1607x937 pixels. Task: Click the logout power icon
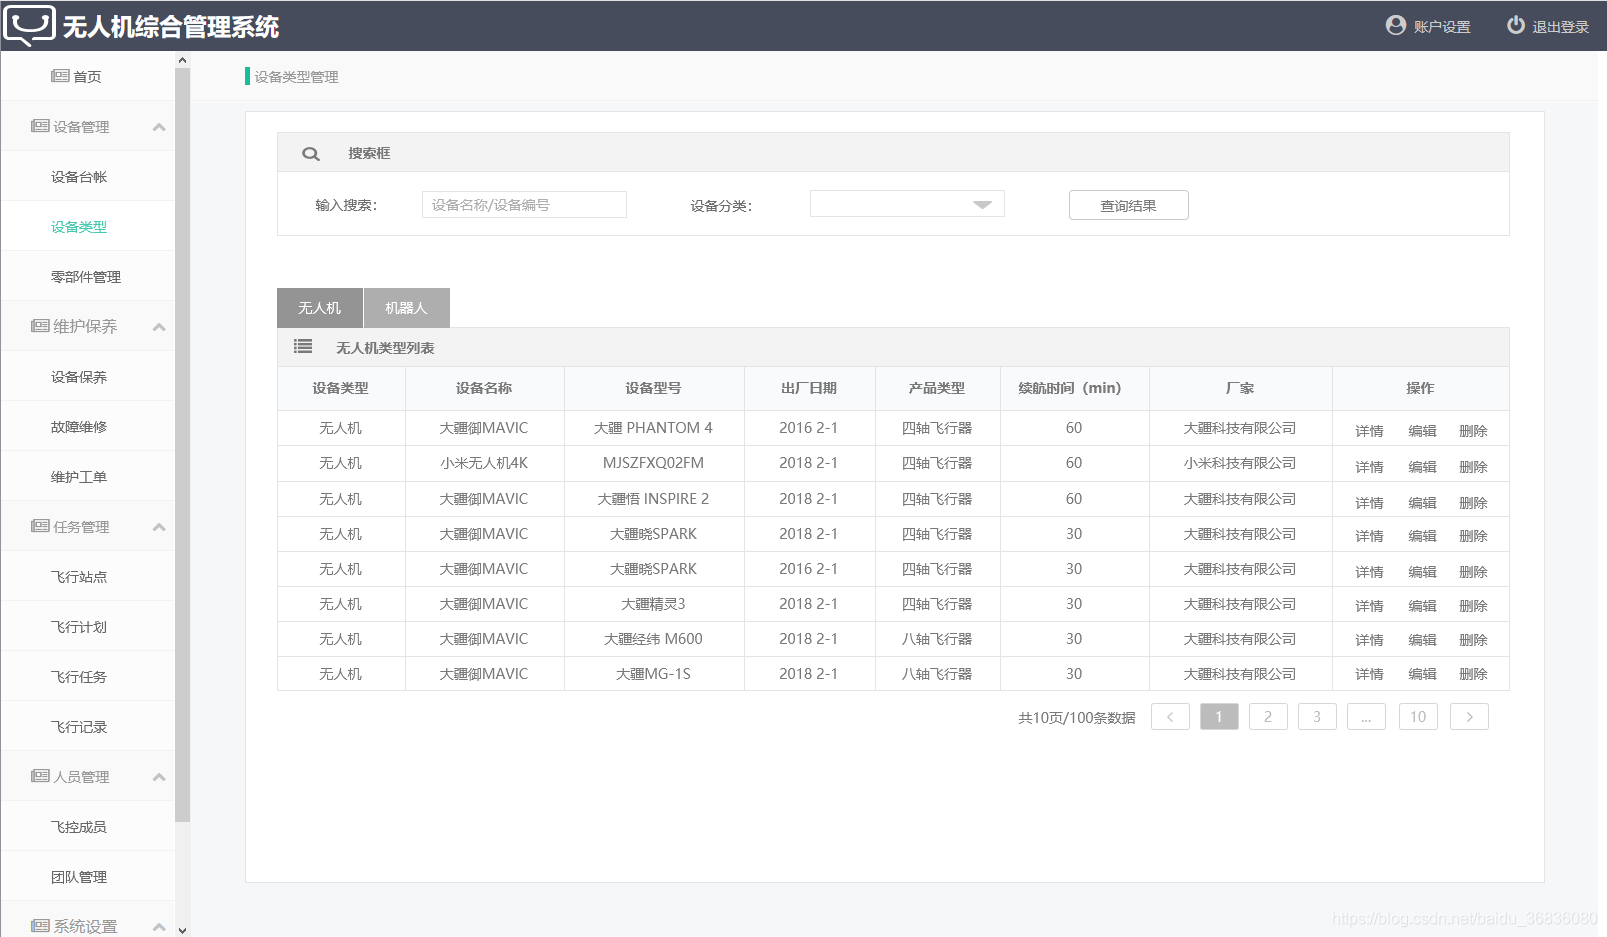[x=1516, y=25]
